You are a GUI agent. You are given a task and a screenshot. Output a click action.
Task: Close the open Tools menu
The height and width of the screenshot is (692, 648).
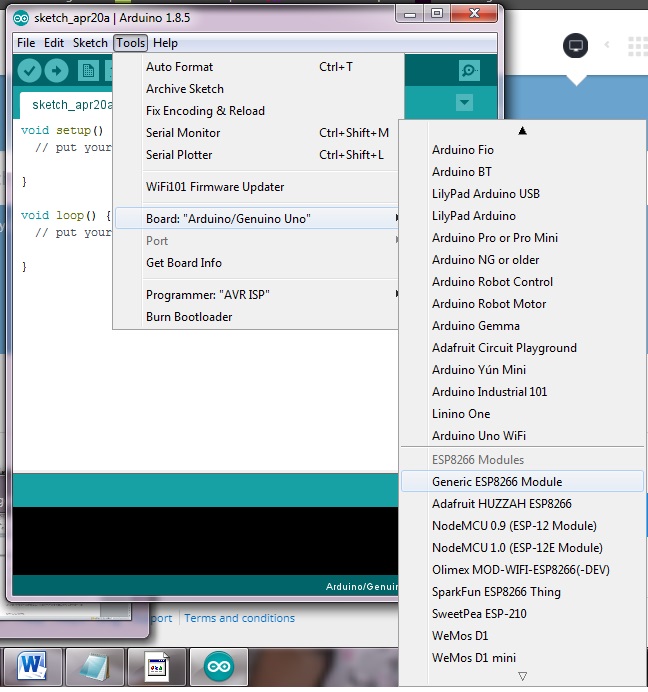coord(130,43)
